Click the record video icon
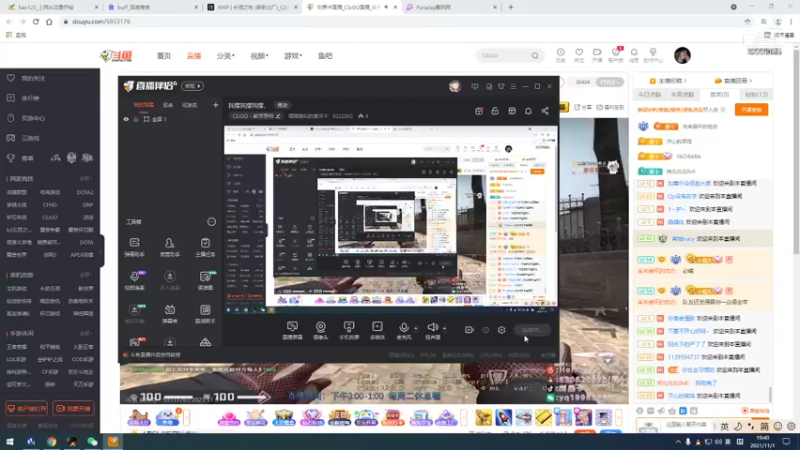Screen dimensions: 800x450 click(469, 330)
